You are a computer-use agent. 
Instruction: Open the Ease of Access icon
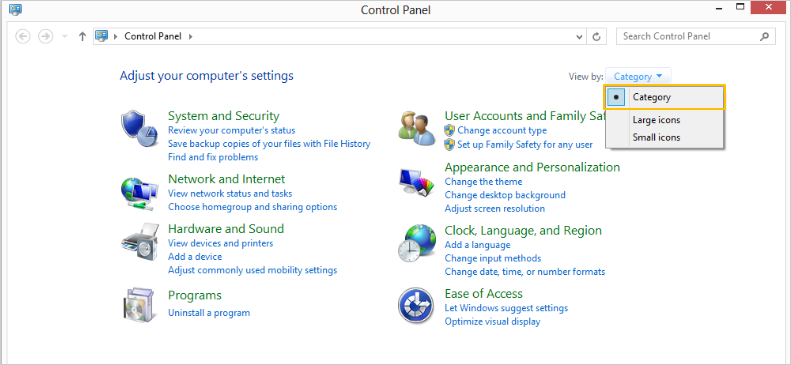coord(416,305)
